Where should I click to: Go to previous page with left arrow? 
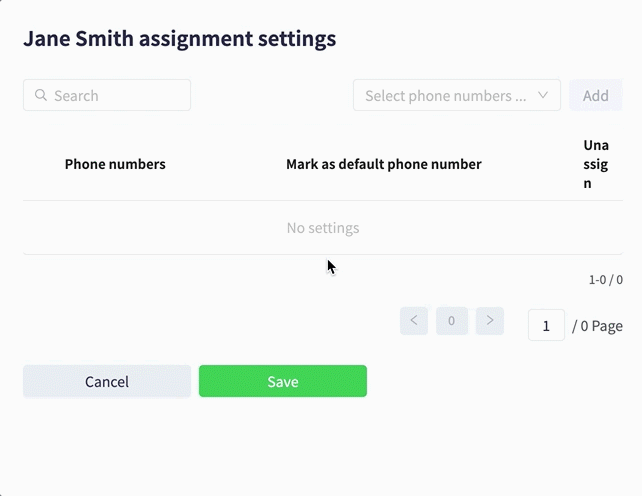coord(414,321)
